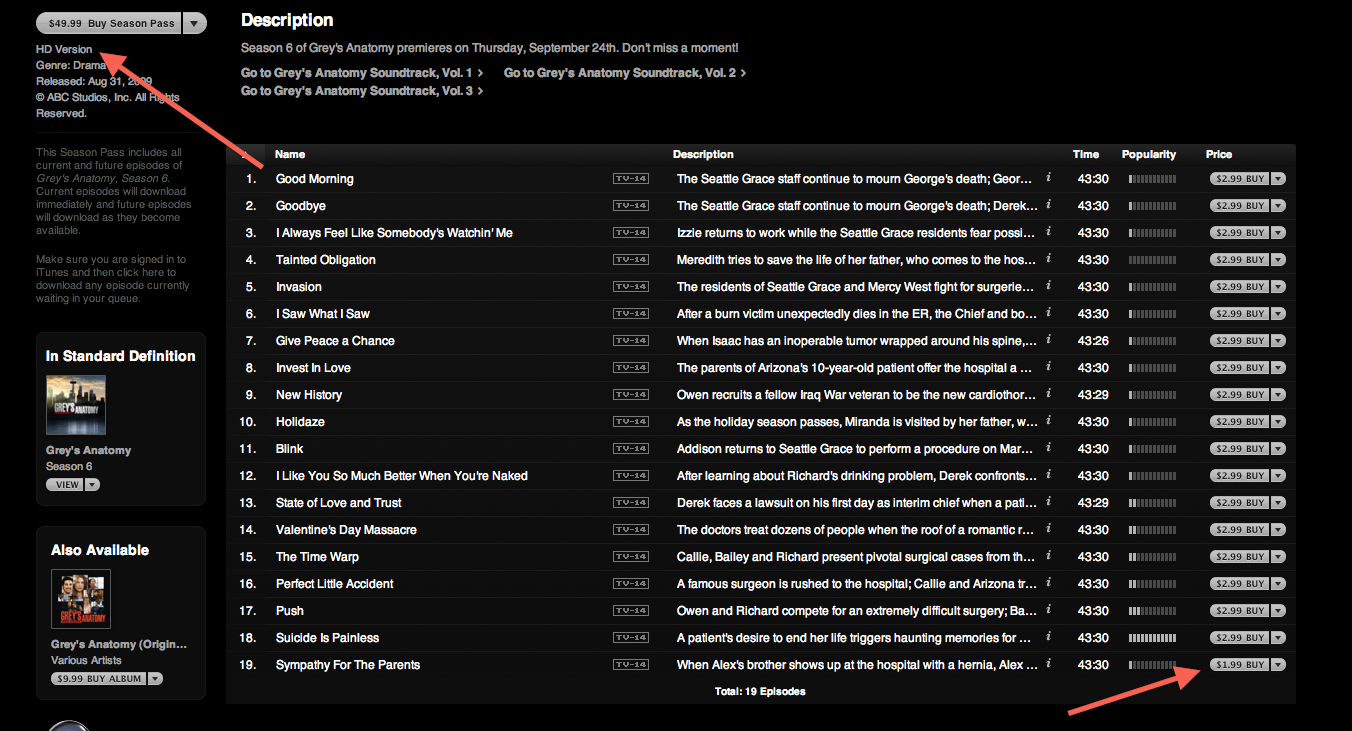
Task: Open the info icon for Good Morning
Action: click(x=1048, y=178)
